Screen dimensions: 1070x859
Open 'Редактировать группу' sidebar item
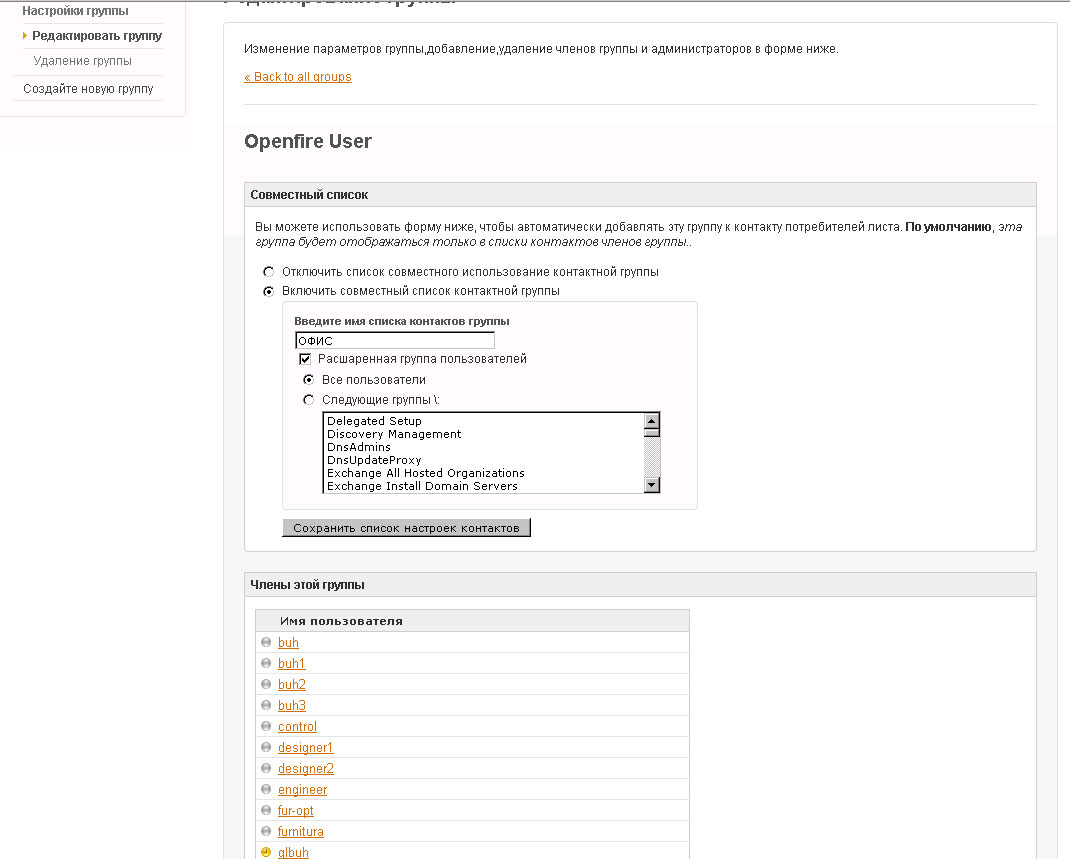click(x=97, y=35)
